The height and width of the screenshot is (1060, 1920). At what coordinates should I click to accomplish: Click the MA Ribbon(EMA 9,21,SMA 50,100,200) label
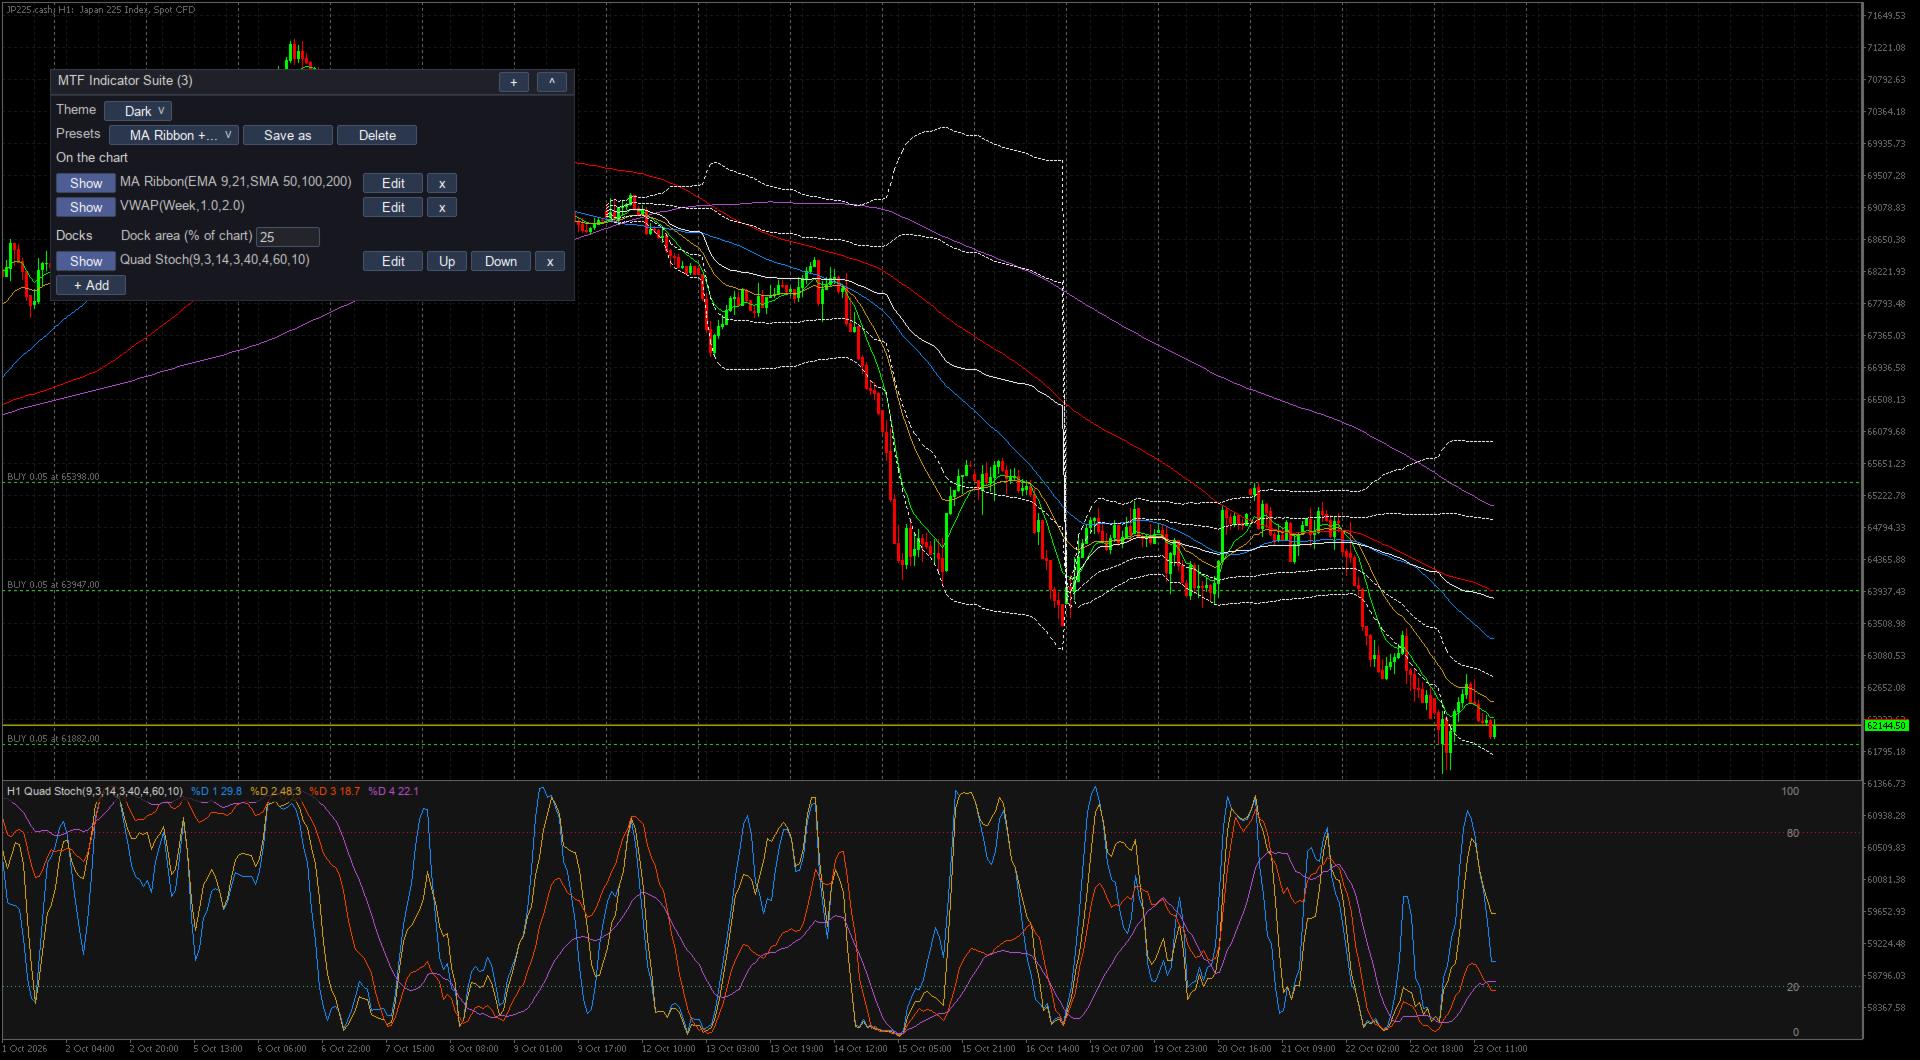(236, 182)
